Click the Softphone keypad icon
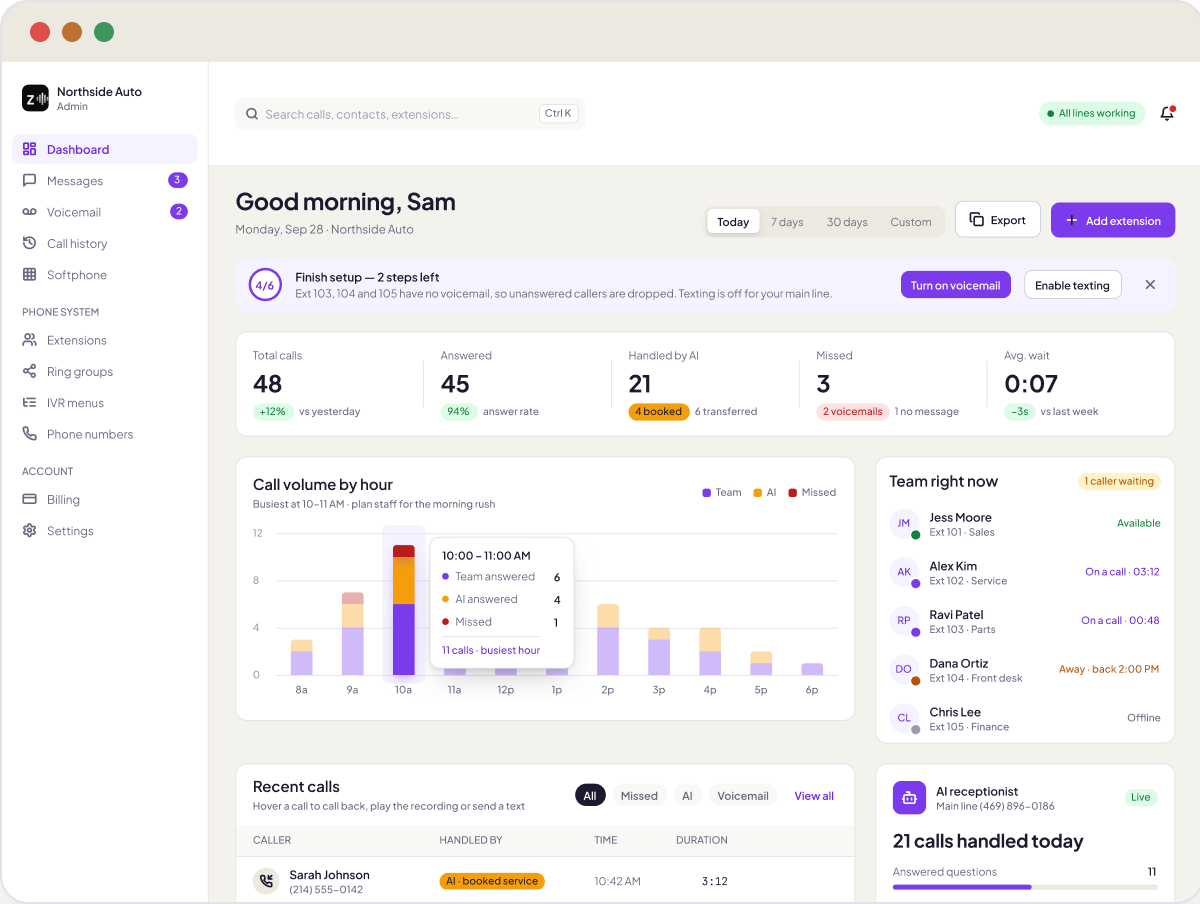This screenshot has width=1200, height=904. click(x=29, y=275)
